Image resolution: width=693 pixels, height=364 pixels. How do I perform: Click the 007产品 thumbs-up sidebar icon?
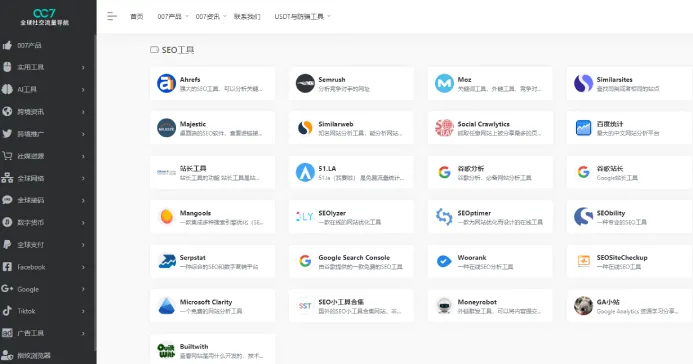[7, 45]
